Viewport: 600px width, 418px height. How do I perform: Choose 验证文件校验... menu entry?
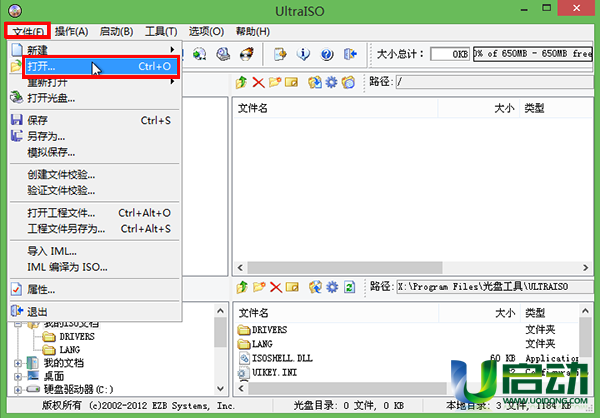point(94,191)
